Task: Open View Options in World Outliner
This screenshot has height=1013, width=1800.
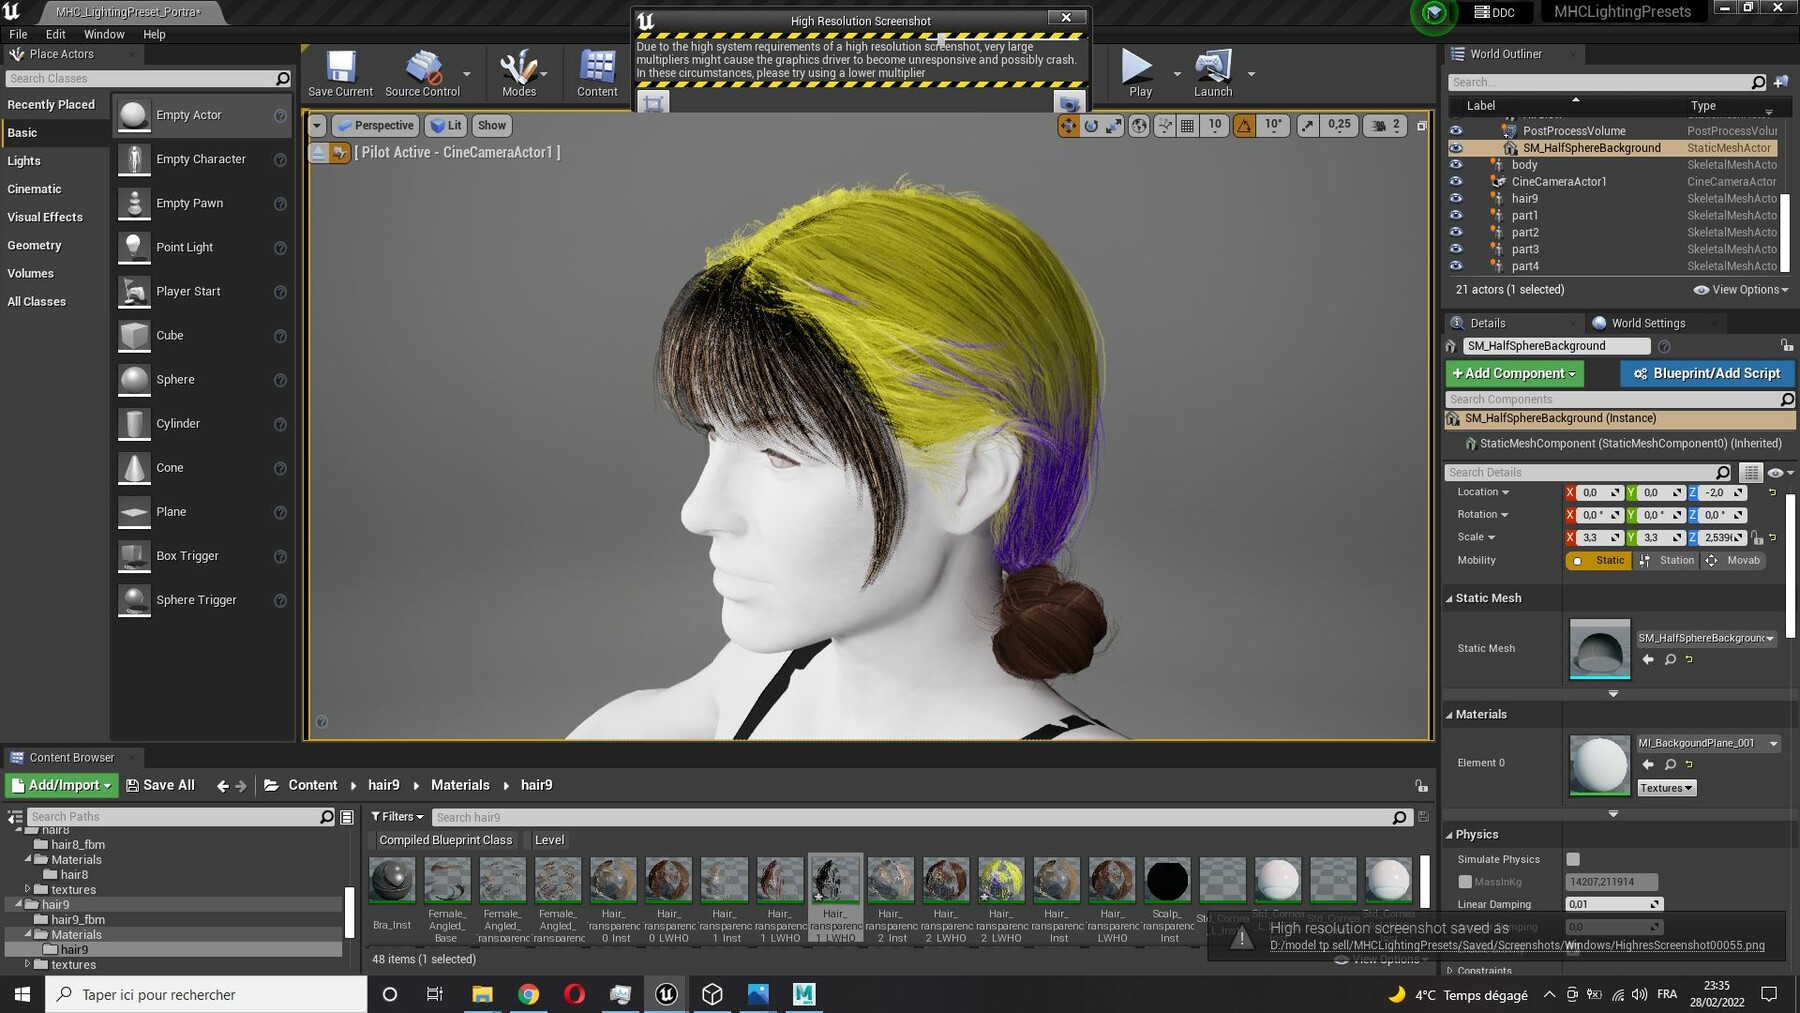Action: 1741,290
